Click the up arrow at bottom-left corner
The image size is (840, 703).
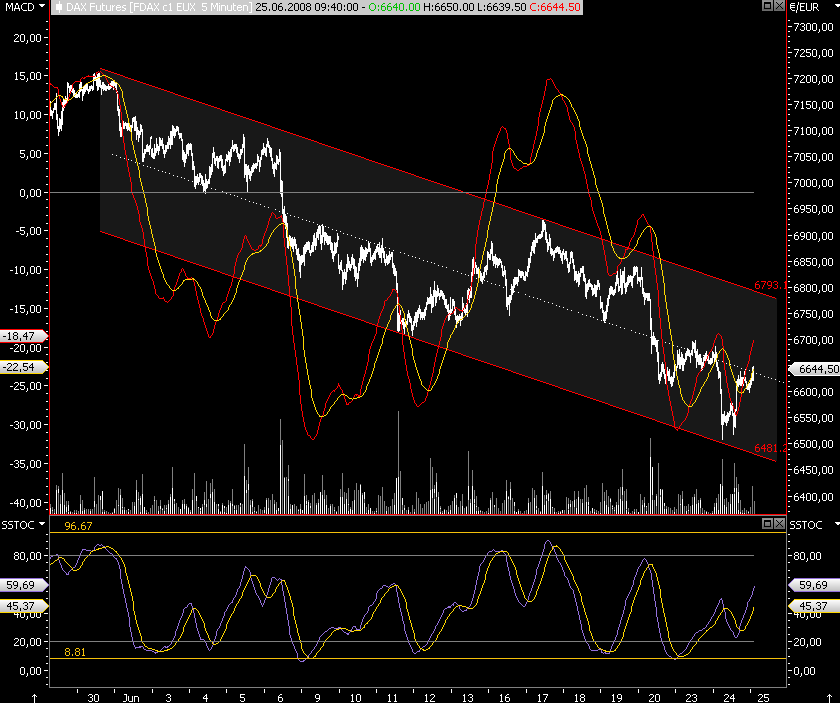(x=34, y=698)
